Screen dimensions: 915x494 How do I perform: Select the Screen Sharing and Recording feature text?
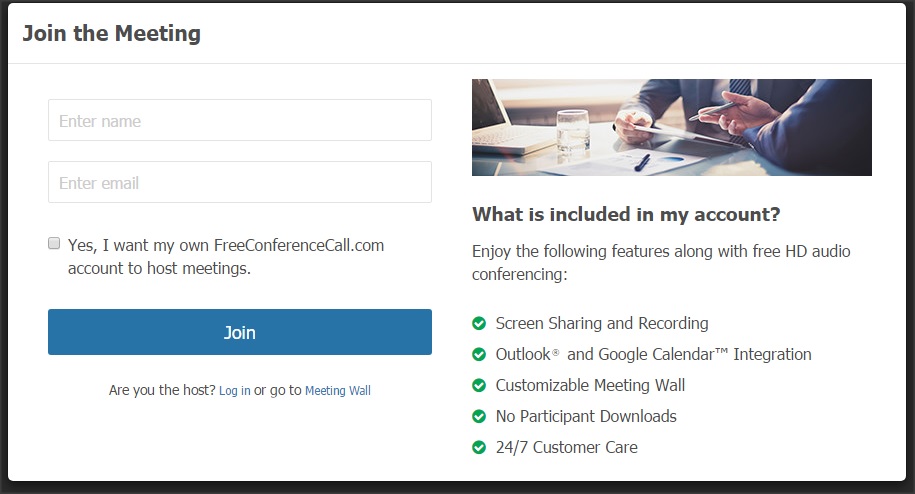point(602,323)
